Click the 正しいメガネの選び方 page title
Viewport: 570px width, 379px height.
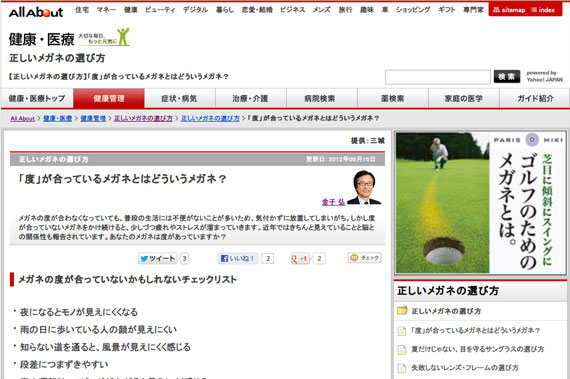(x=57, y=58)
